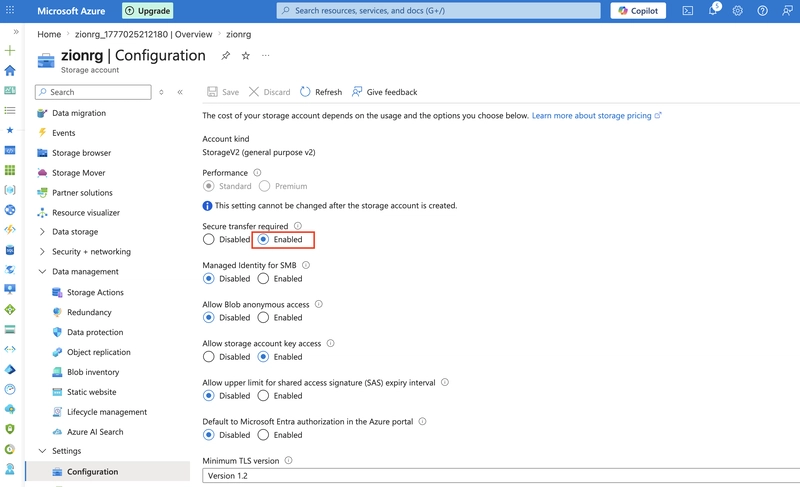Open Events in resource menu
Screen dimensions: 800x487
click(64, 133)
